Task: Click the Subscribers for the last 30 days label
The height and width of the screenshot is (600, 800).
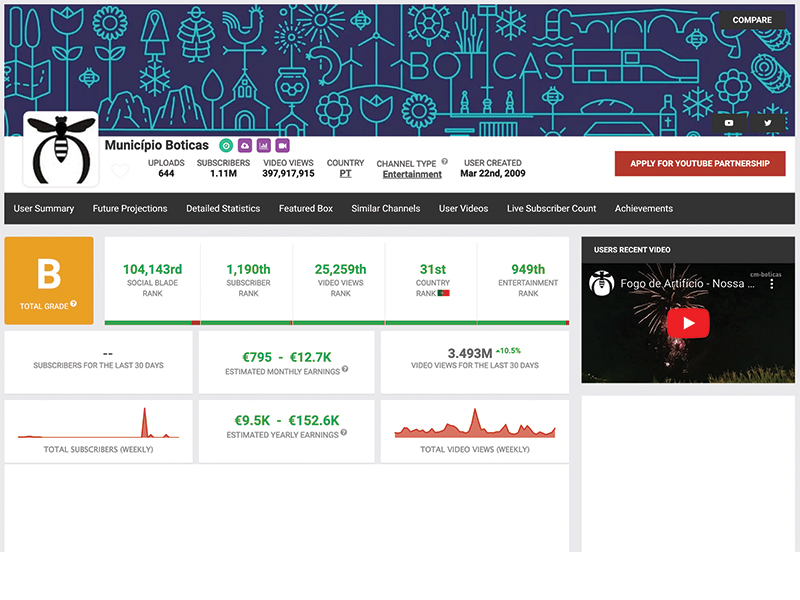Action: (x=98, y=365)
